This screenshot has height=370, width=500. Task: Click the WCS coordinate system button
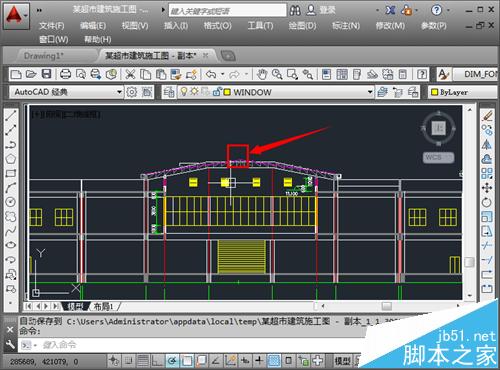point(438,157)
